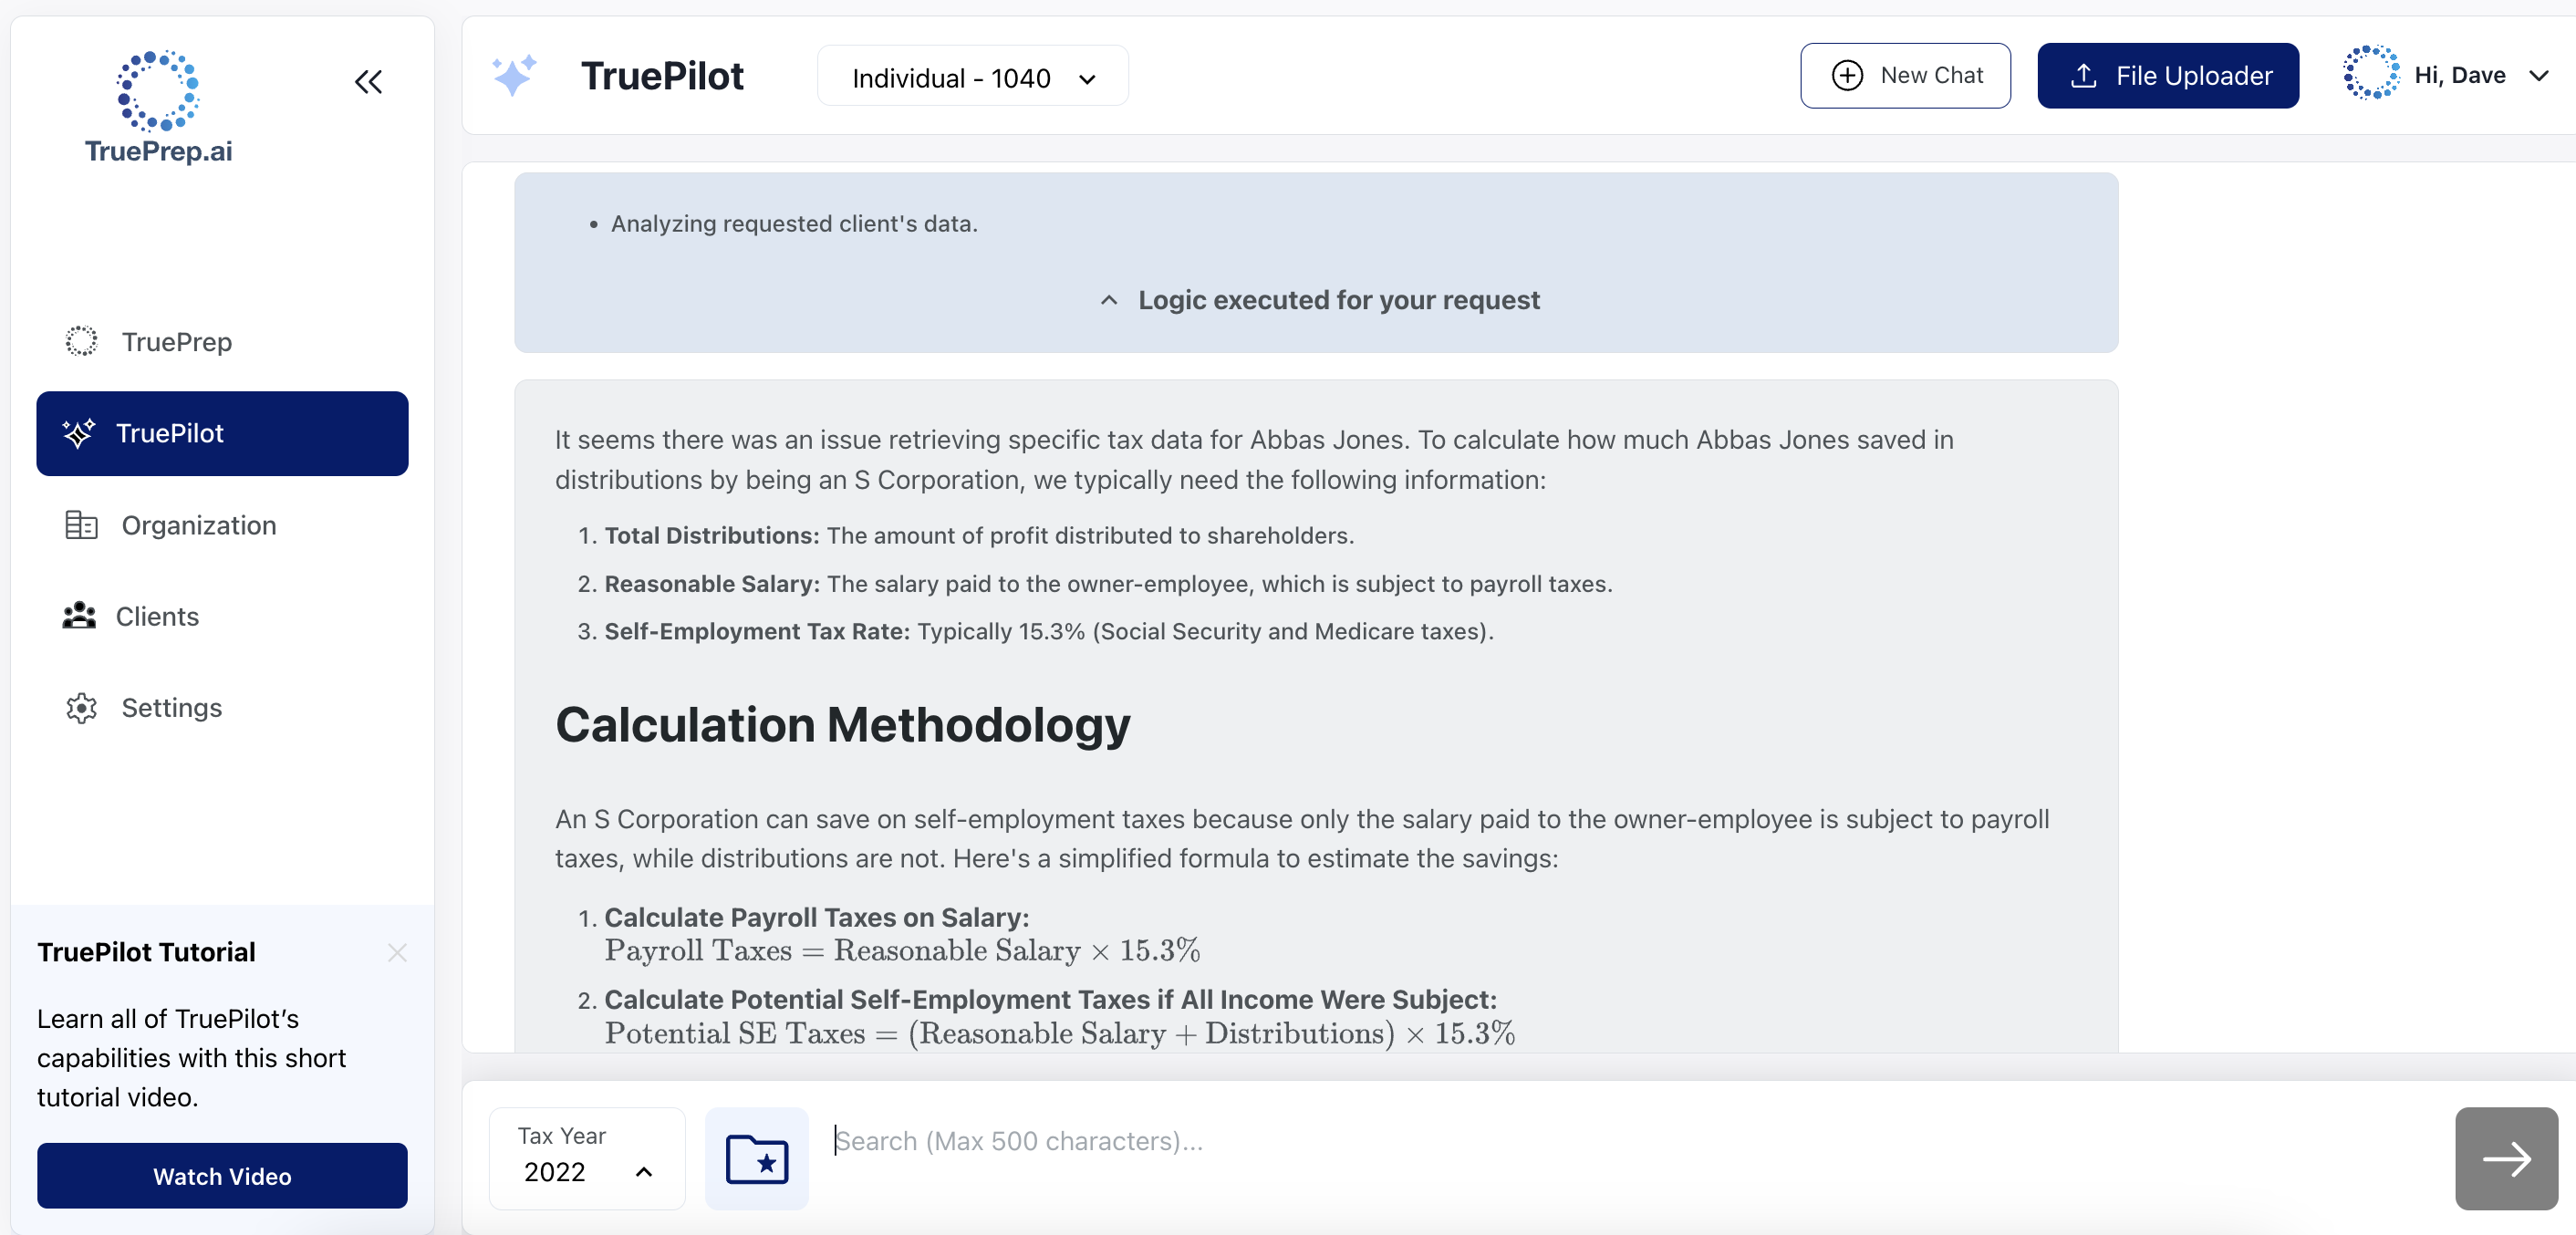The image size is (2576, 1235).
Task: Click the plus-circle icon in New Chat
Action: [1847, 75]
